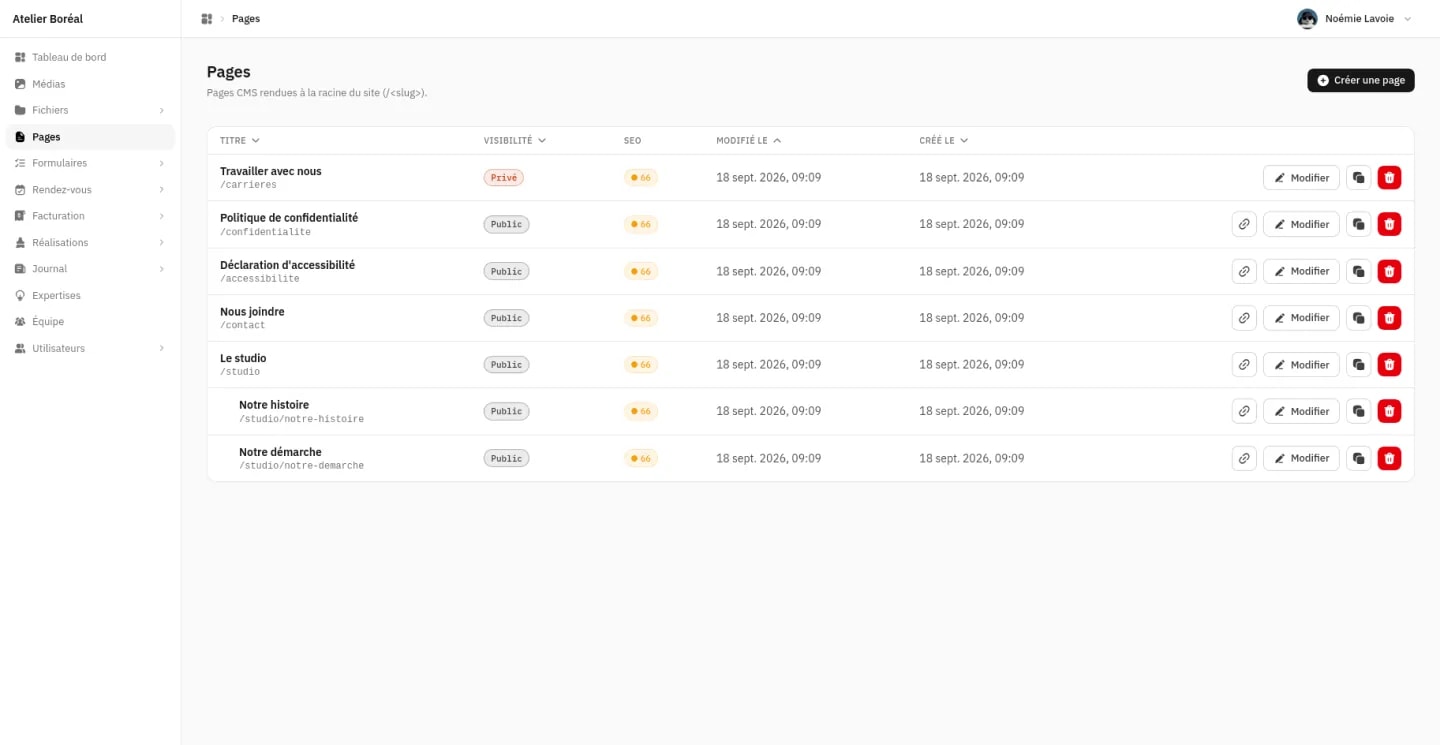This screenshot has width=1440, height=745.
Task: Modify the Nous joindre page
Action: (x=1301, y=318)
